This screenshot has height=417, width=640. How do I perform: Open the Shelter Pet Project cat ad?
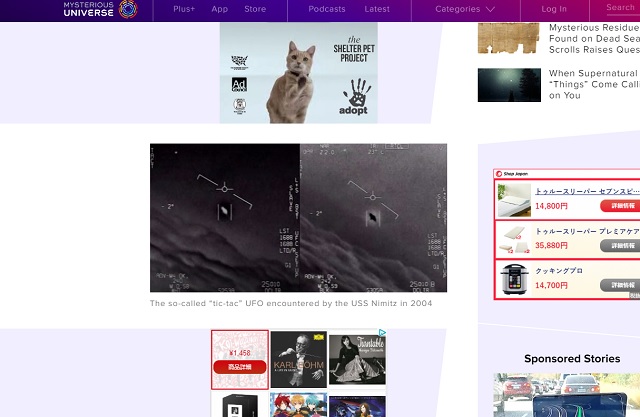[x=298, y=73]
